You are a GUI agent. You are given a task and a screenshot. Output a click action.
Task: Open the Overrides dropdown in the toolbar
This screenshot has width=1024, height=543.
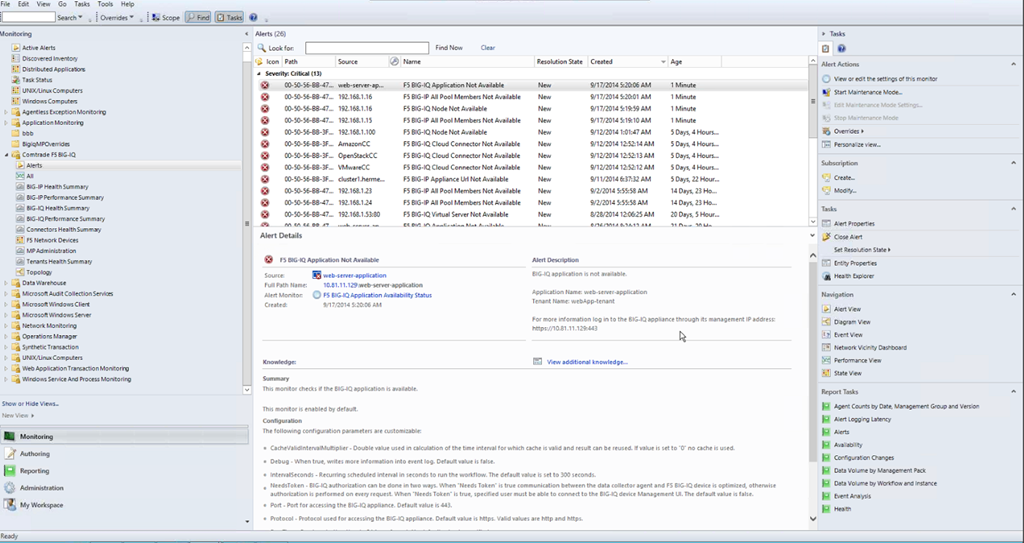click(116, 18)
